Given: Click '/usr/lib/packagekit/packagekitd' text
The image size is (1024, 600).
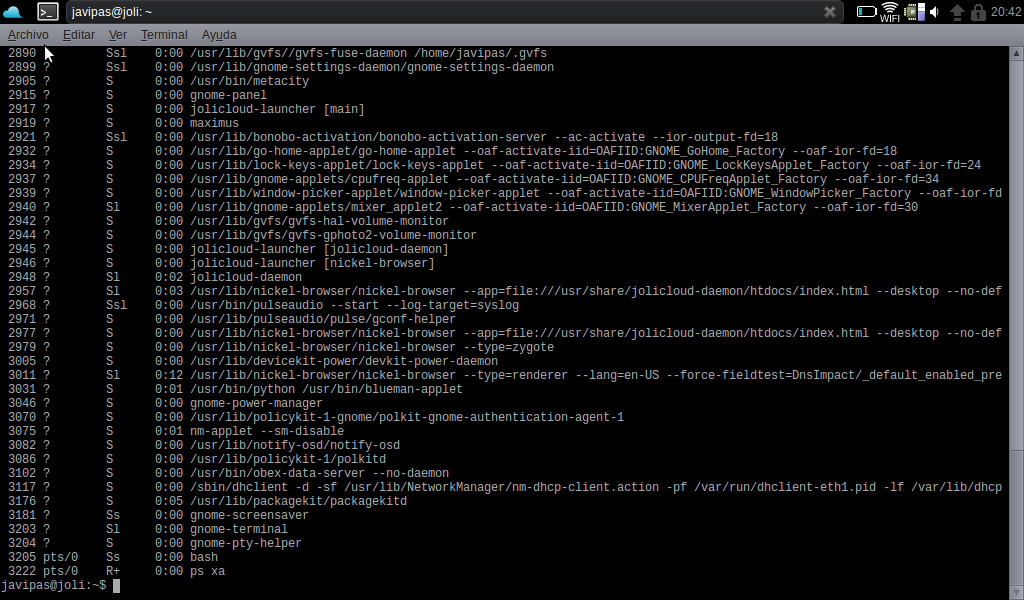Looking at the screenshot, I should pos(298,501).
